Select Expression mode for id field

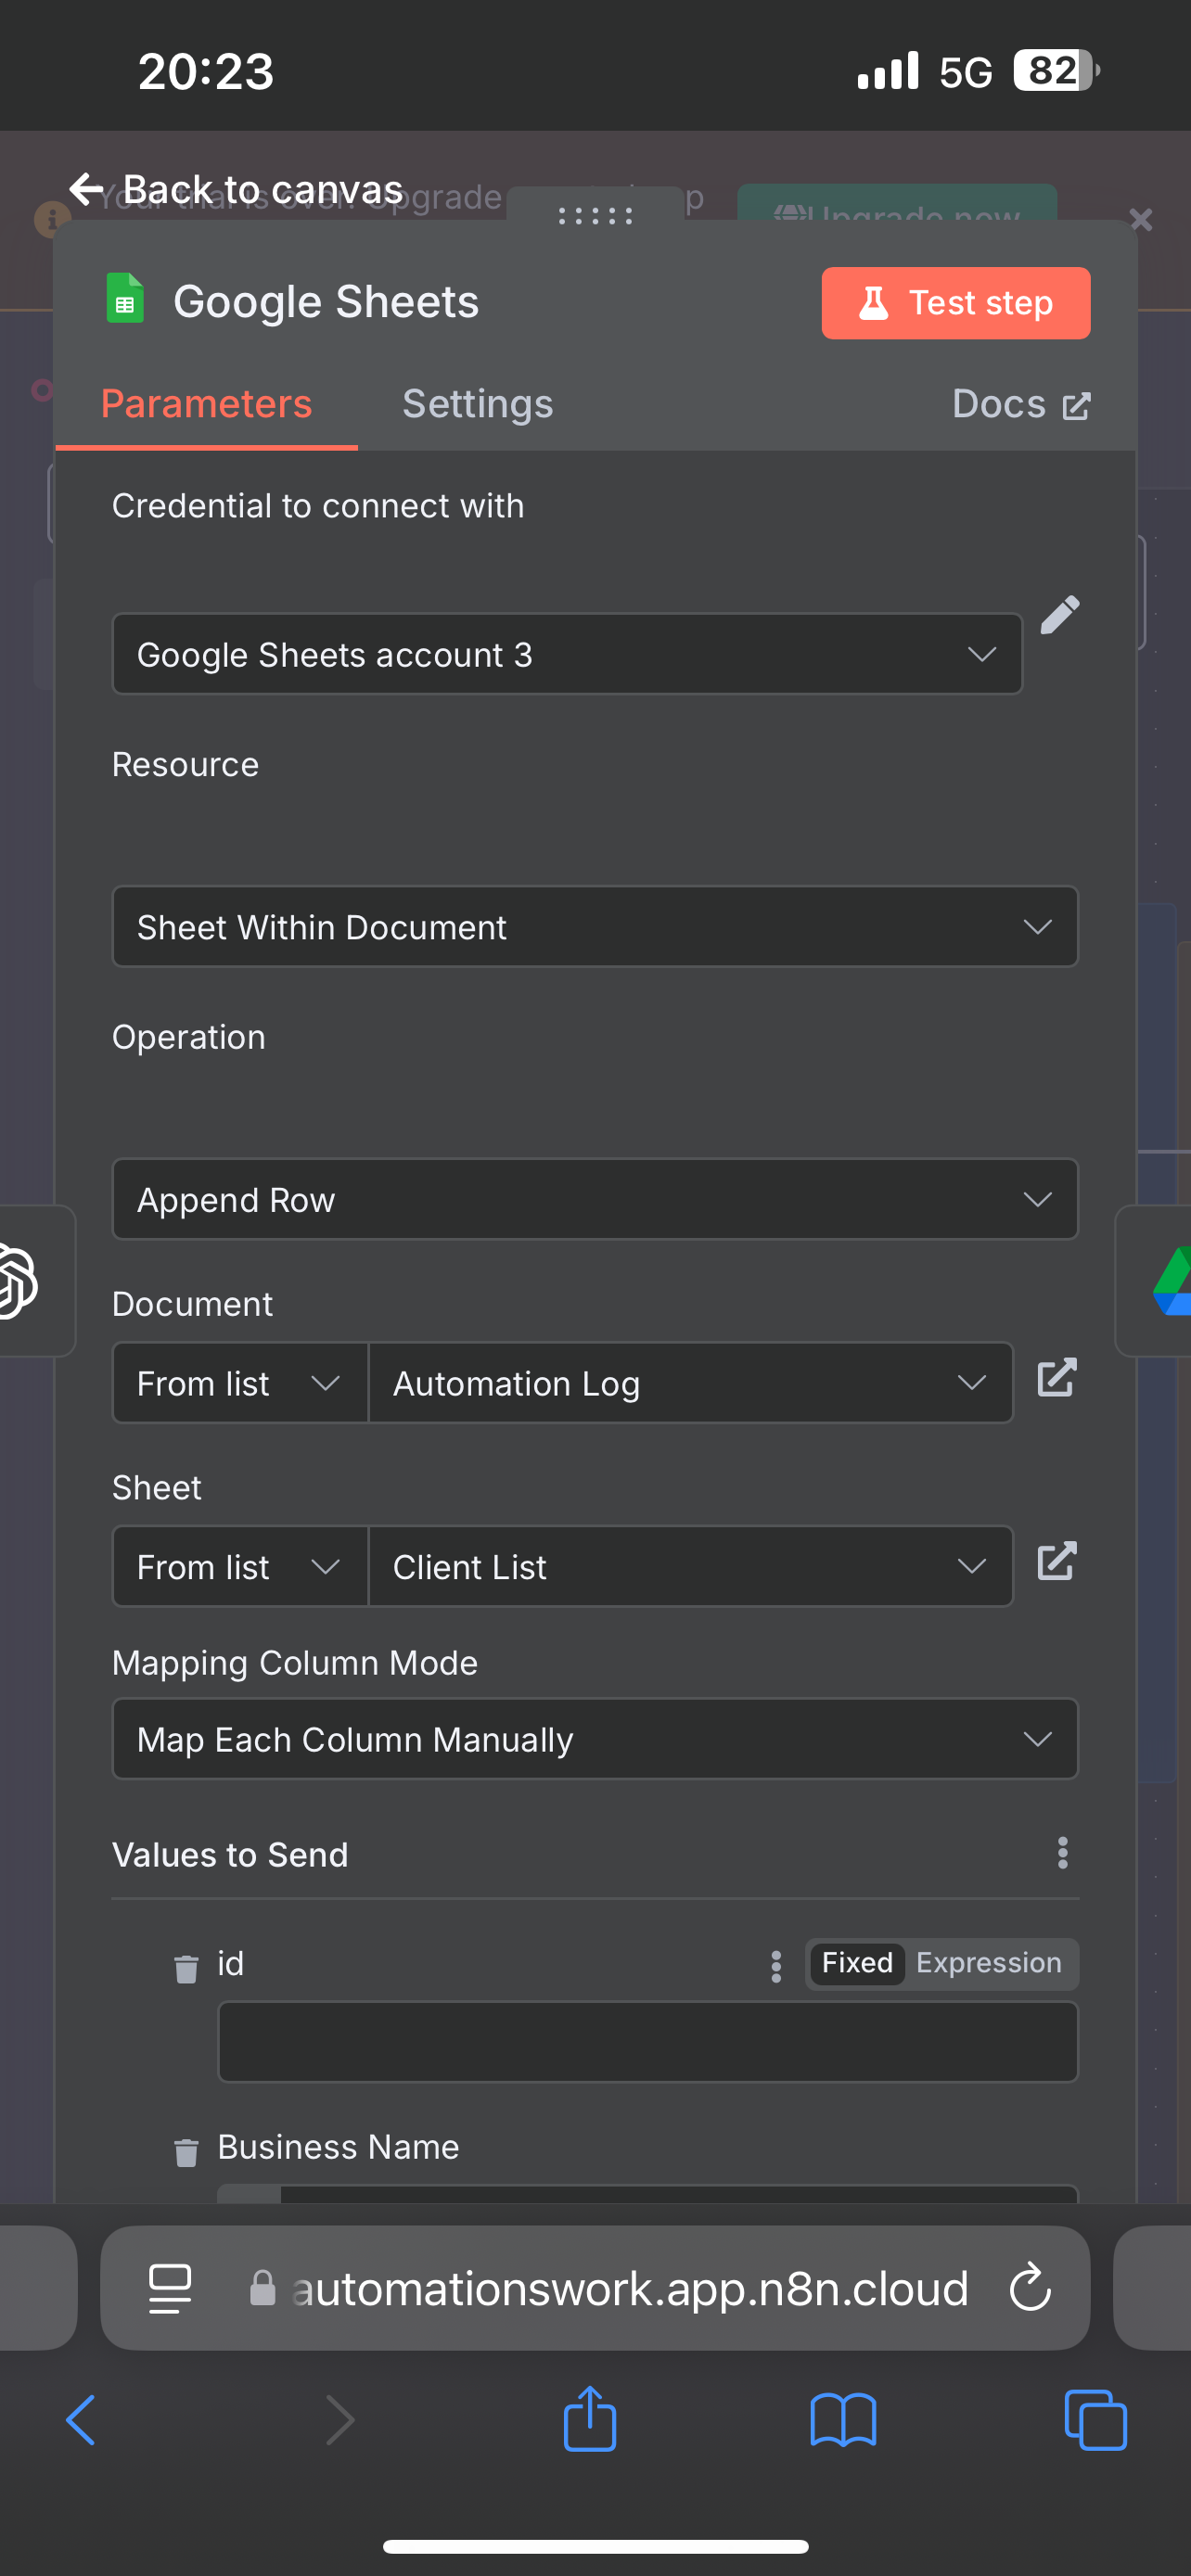(x=988, y=1963)
